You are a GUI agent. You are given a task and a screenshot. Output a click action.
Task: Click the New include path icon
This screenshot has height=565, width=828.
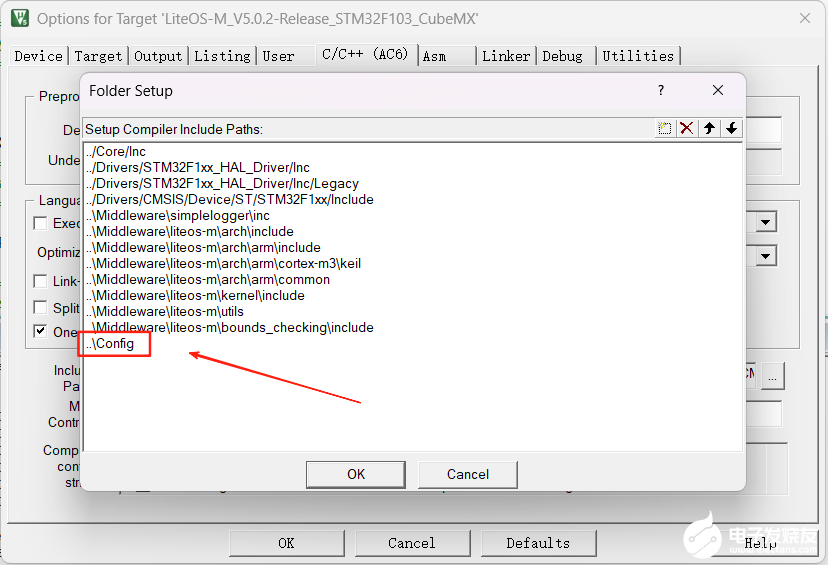[664, 128]
